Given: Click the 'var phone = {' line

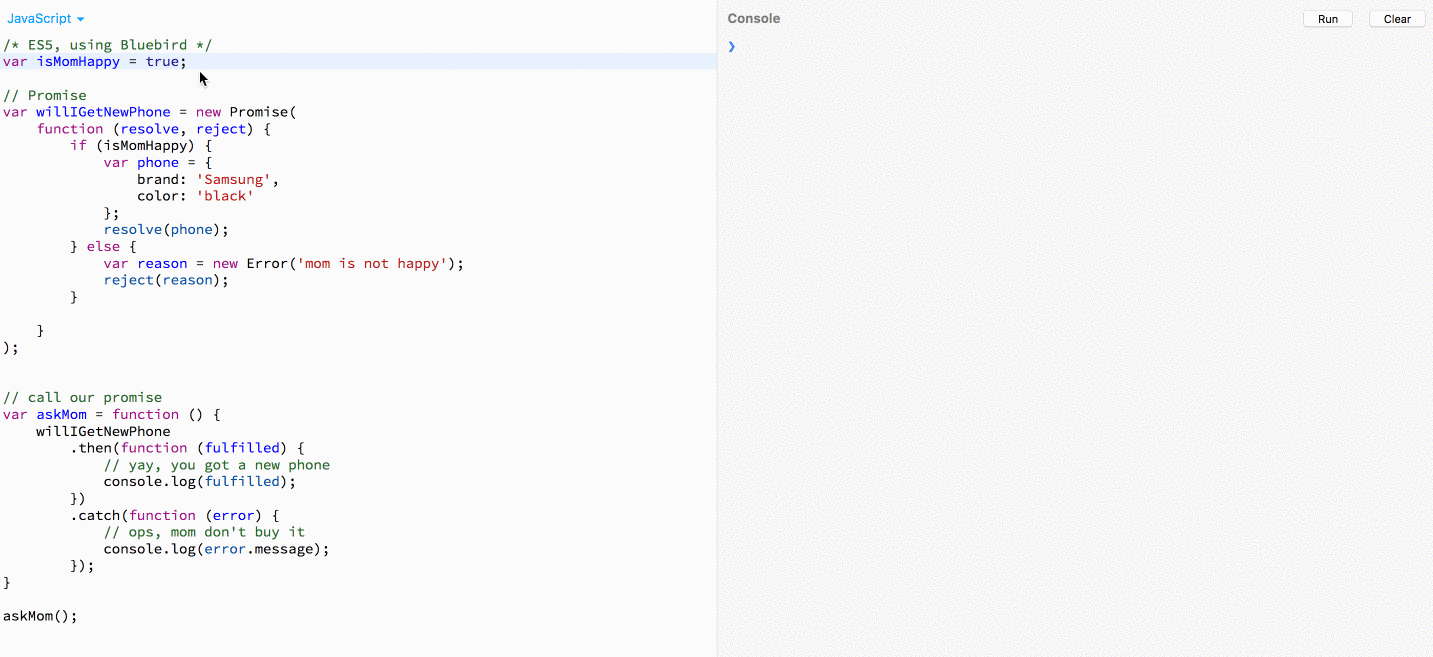Looking at the screenshot, I should [x=158, y=162].
